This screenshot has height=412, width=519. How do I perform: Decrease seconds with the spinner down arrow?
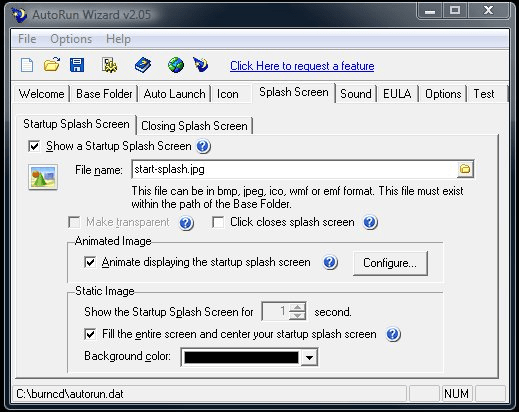pos(297,316)
